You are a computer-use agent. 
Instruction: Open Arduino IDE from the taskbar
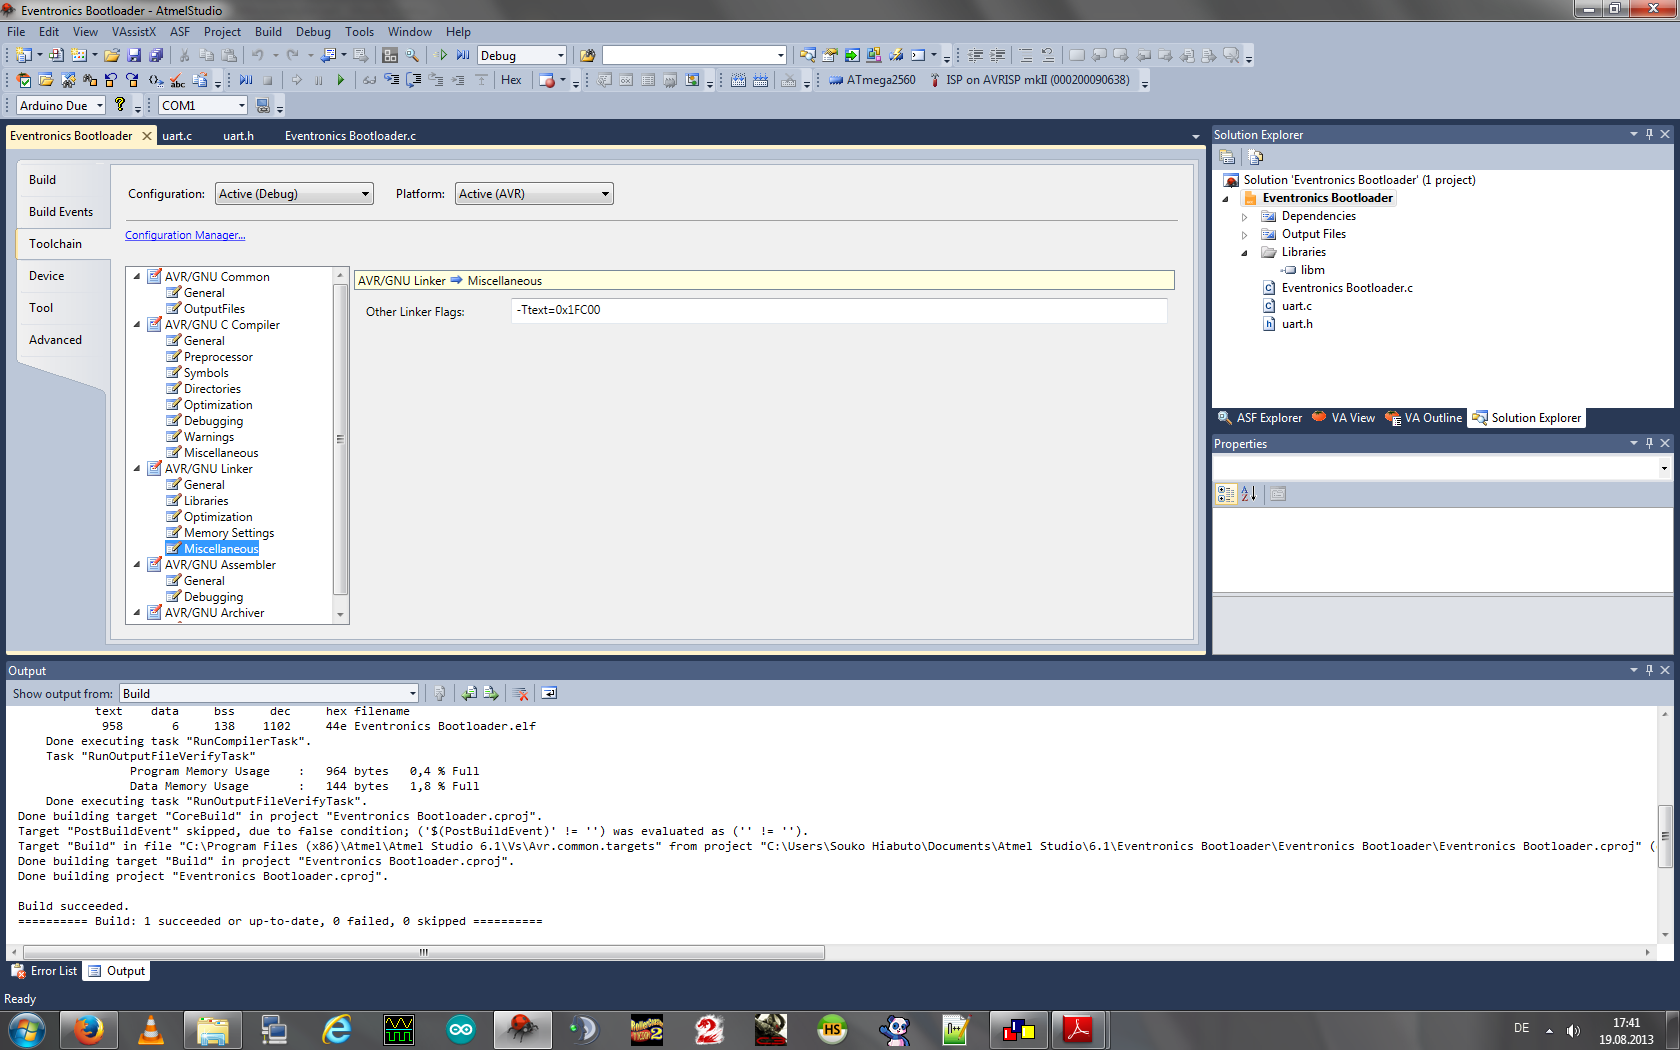[461, 1029]
